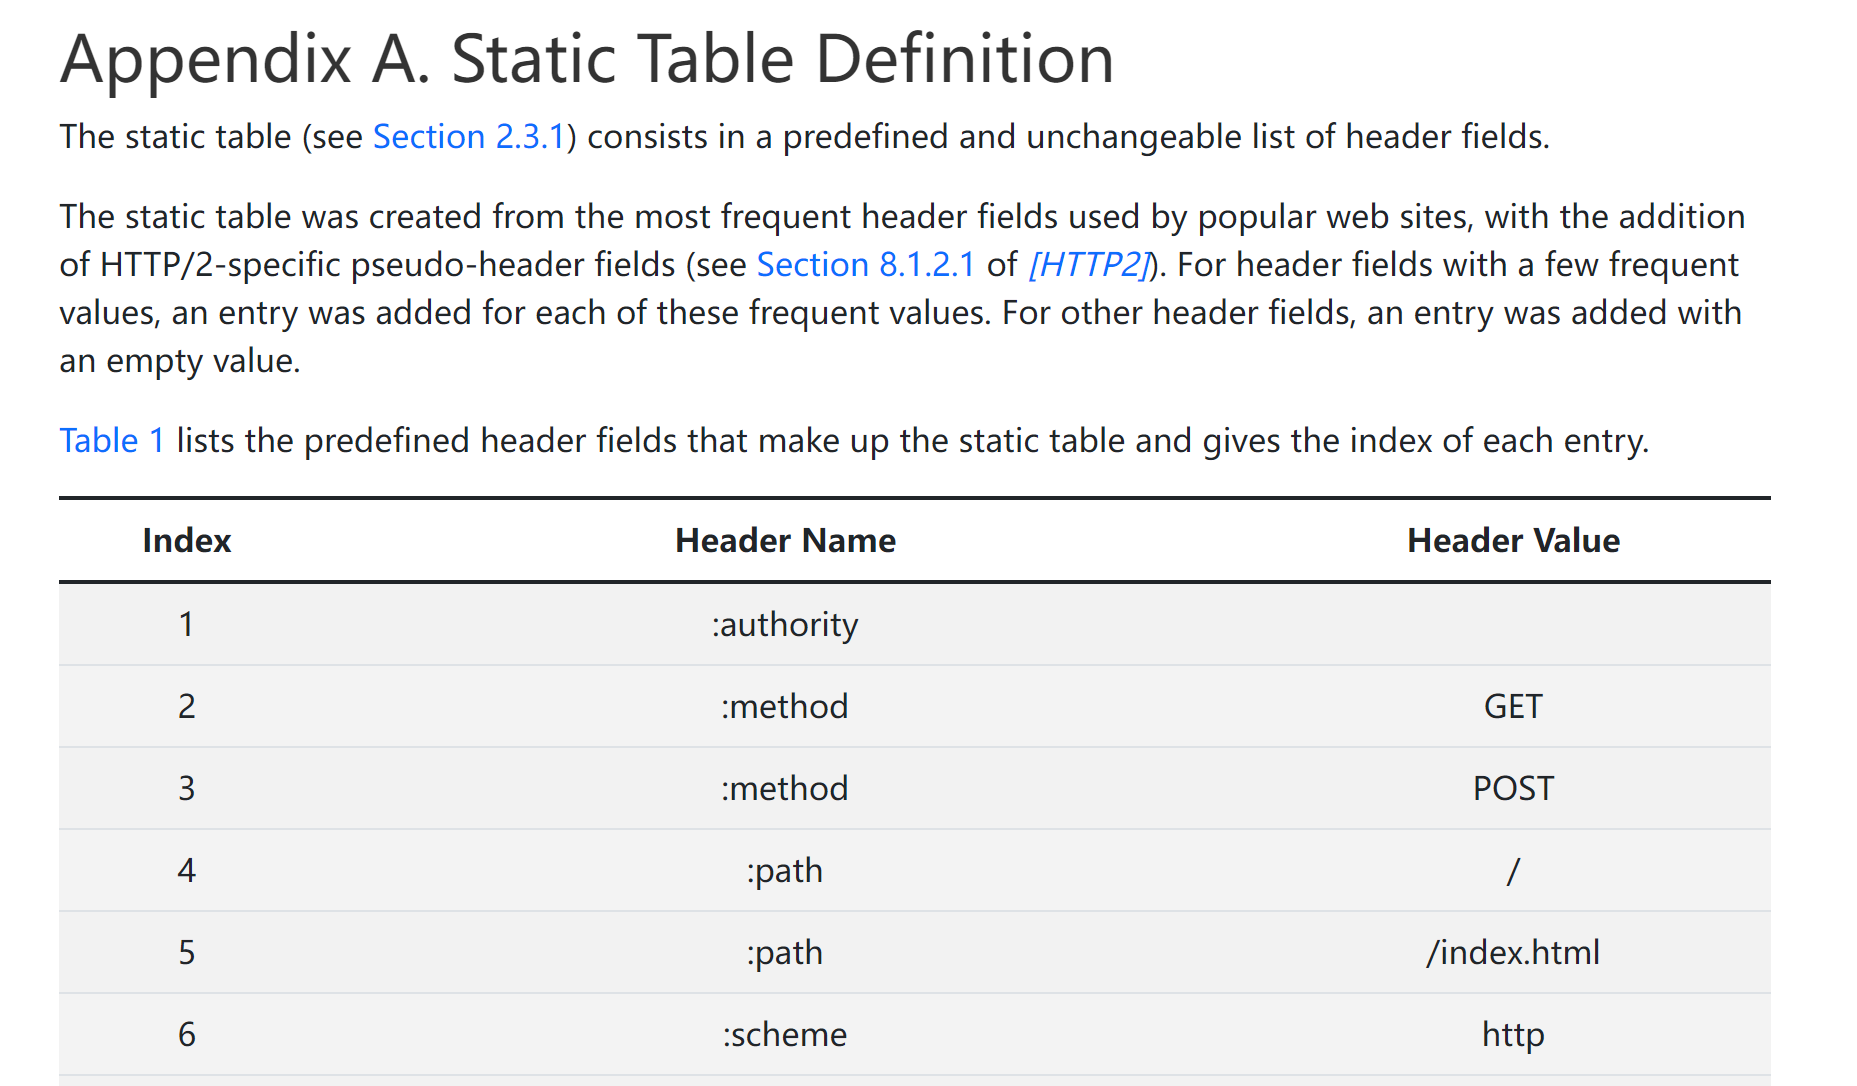Click the :method name in row 3

pyautogui.click(x=785, y=788)
